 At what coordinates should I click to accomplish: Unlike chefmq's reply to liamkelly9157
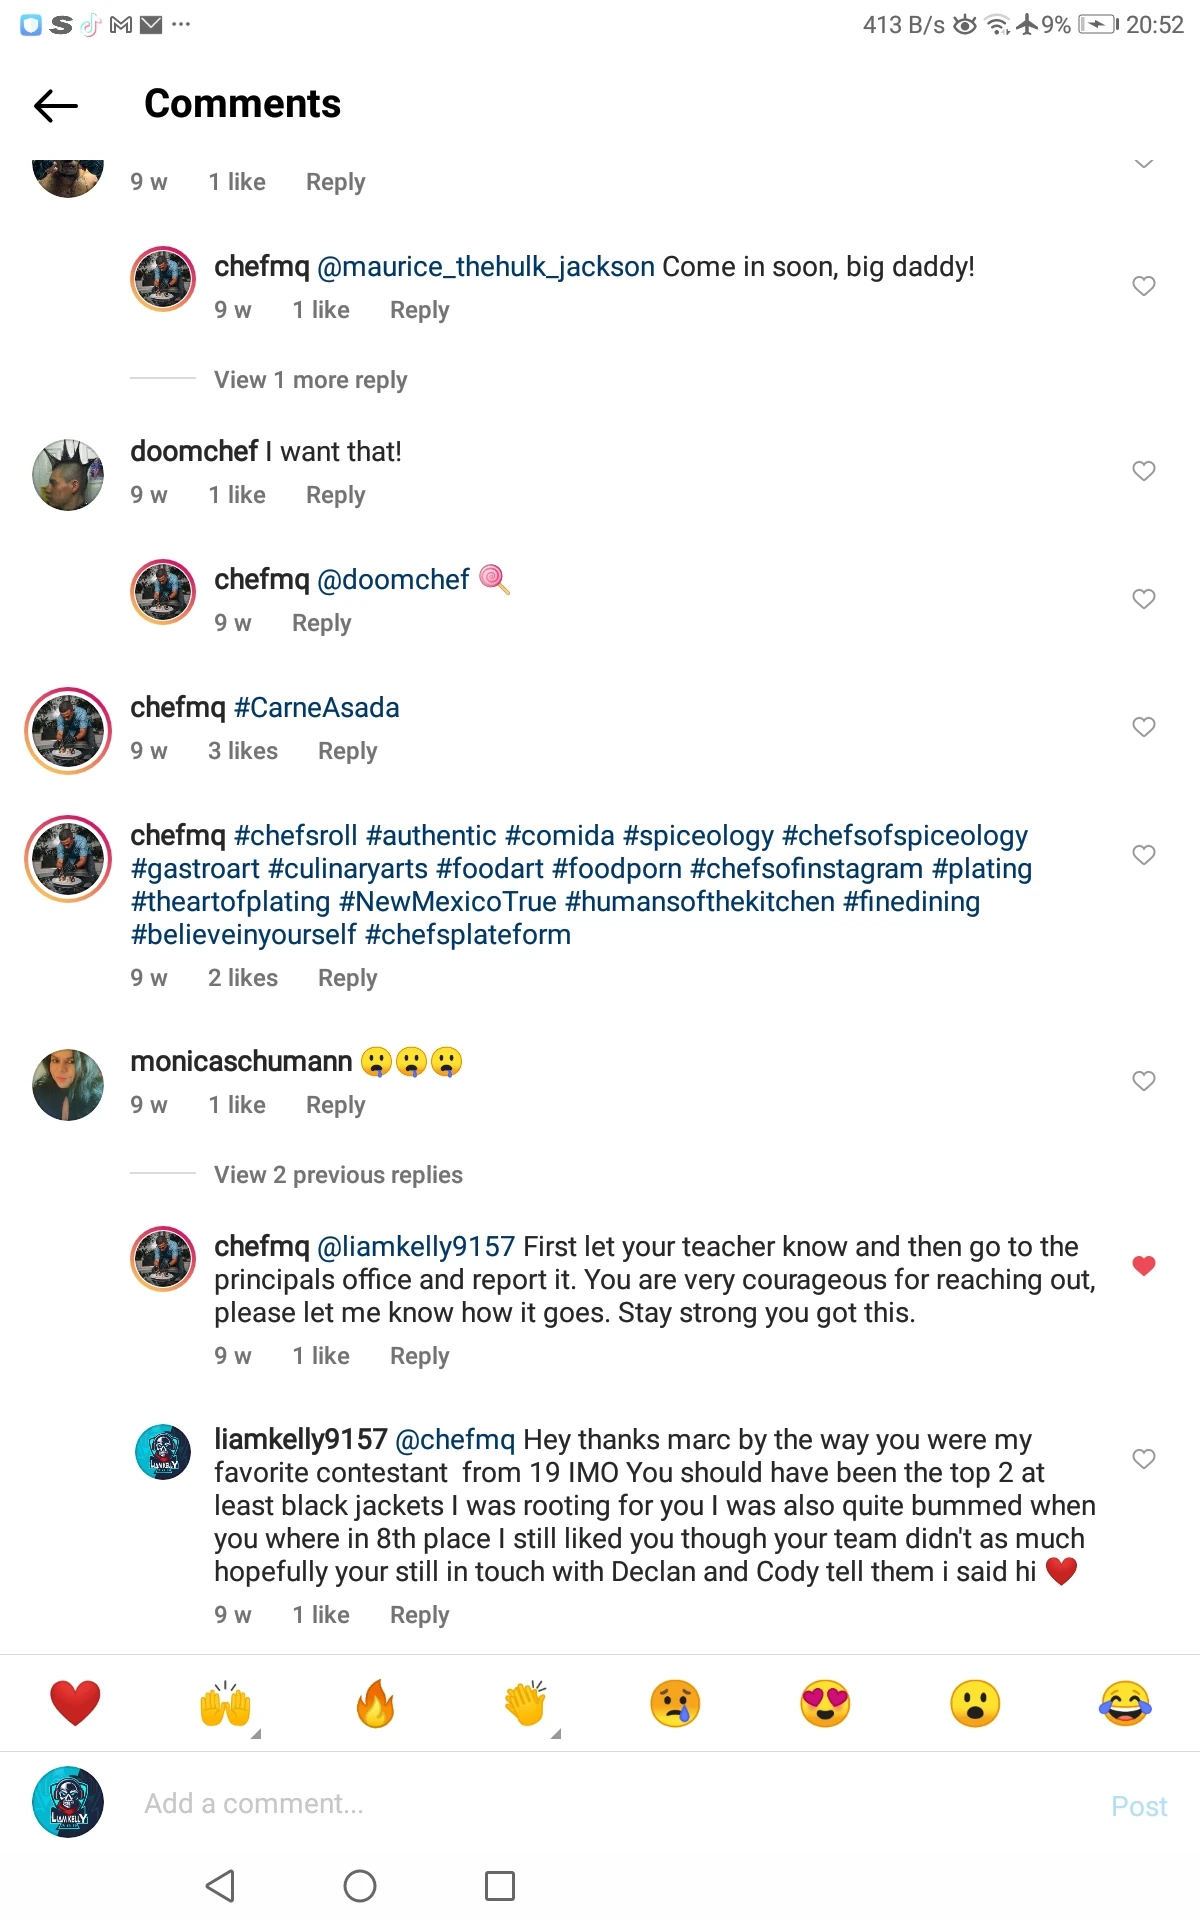[1143, 1264]
